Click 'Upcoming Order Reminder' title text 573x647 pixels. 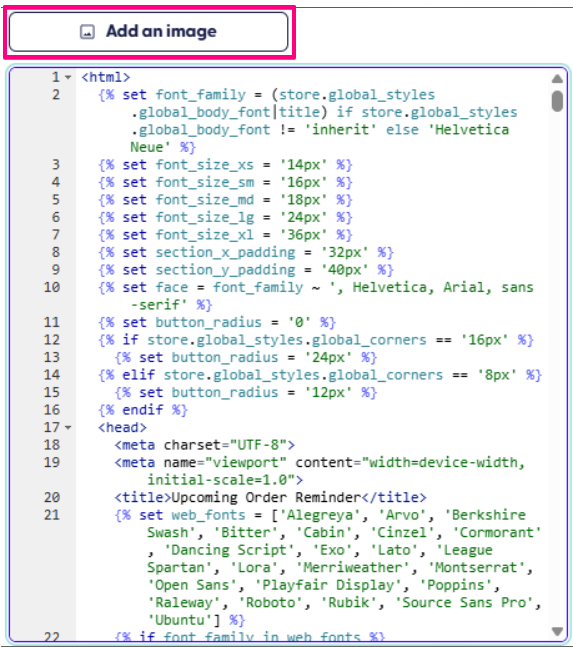(266, 498)
